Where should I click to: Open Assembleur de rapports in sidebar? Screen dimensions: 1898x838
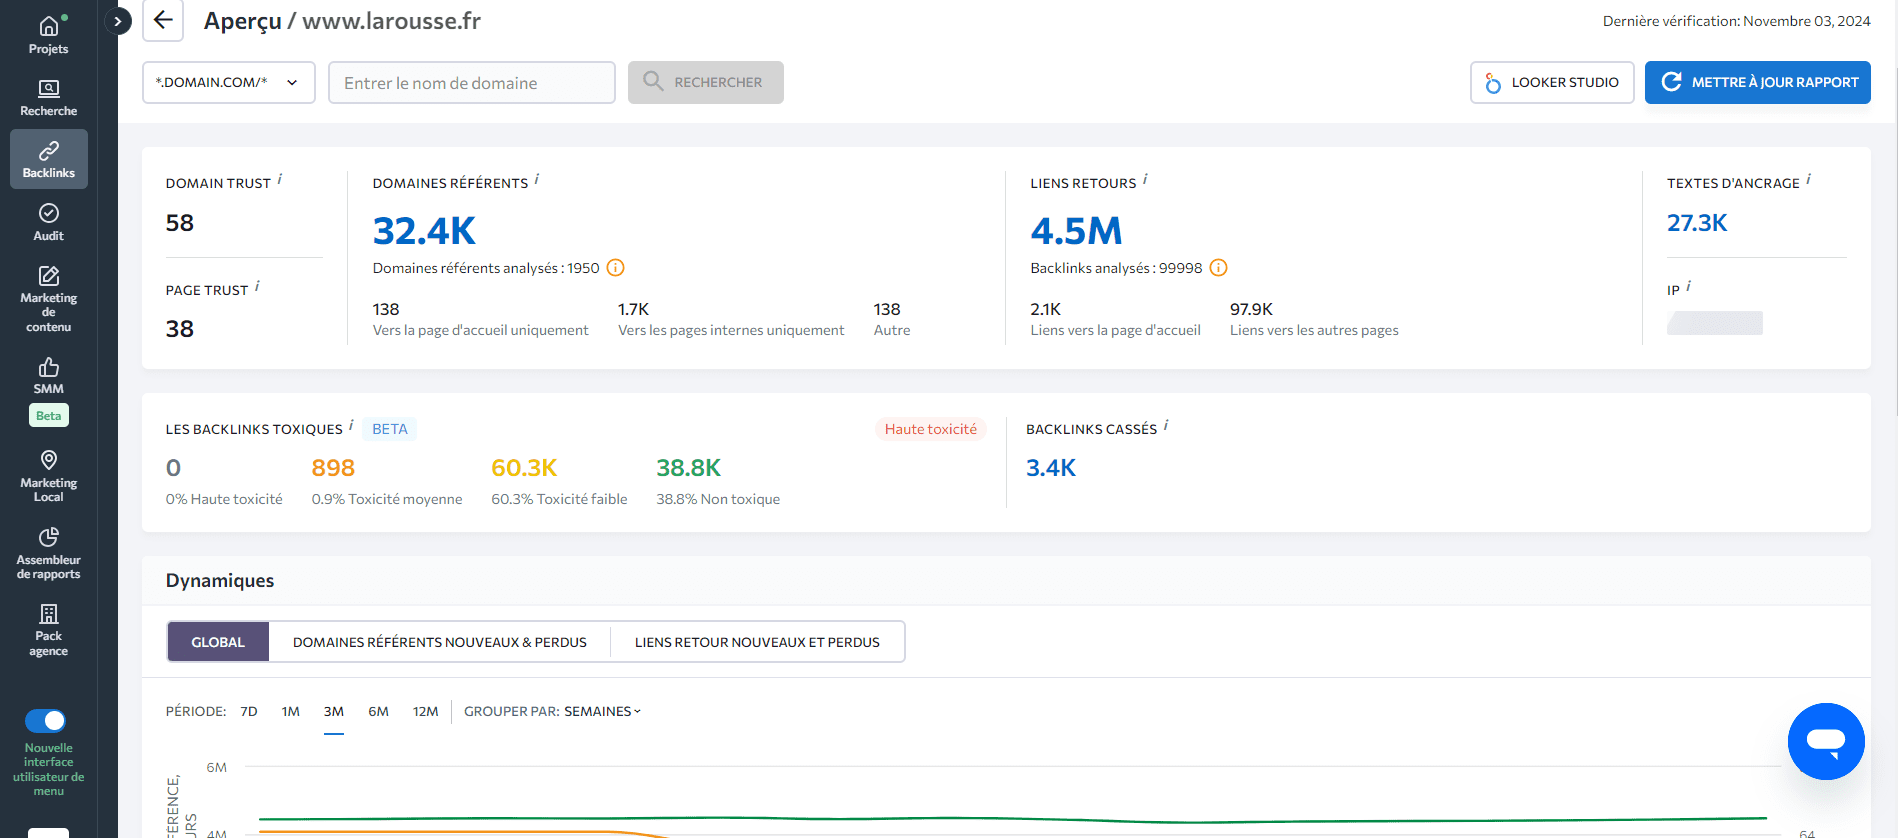(x=48, y=553)
